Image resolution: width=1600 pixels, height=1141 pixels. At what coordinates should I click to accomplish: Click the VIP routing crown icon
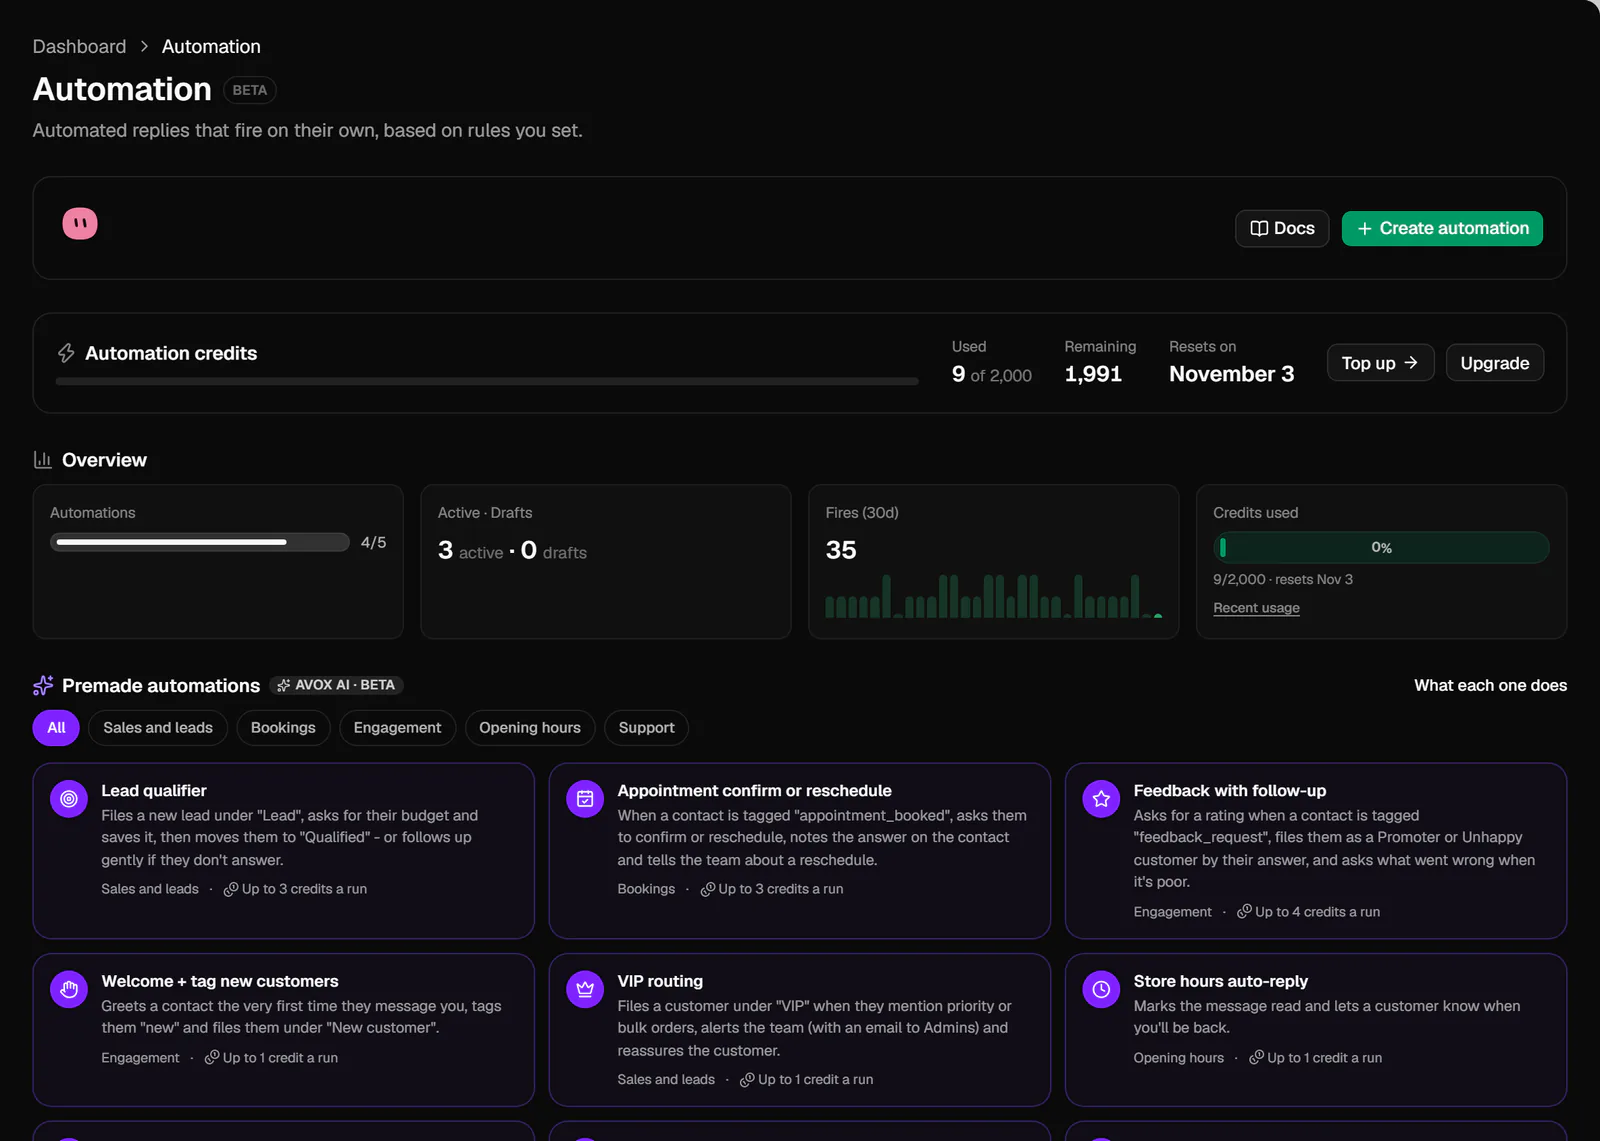click(585, 990)
